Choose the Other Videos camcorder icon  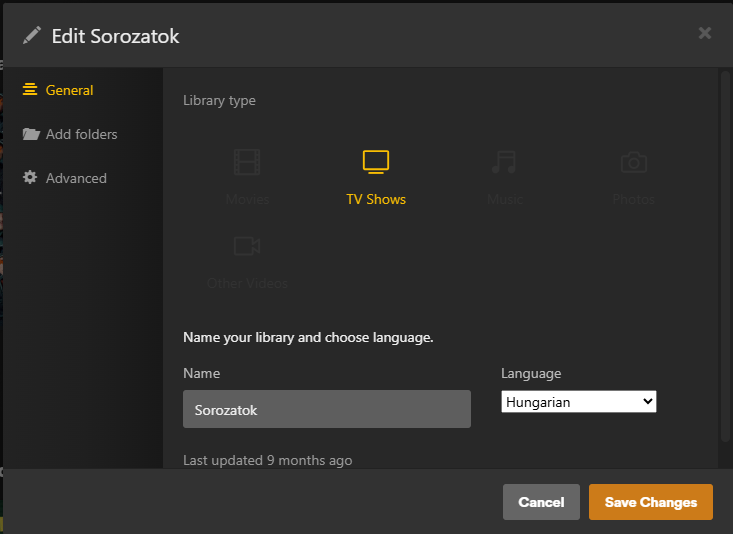tap(247, 245)
